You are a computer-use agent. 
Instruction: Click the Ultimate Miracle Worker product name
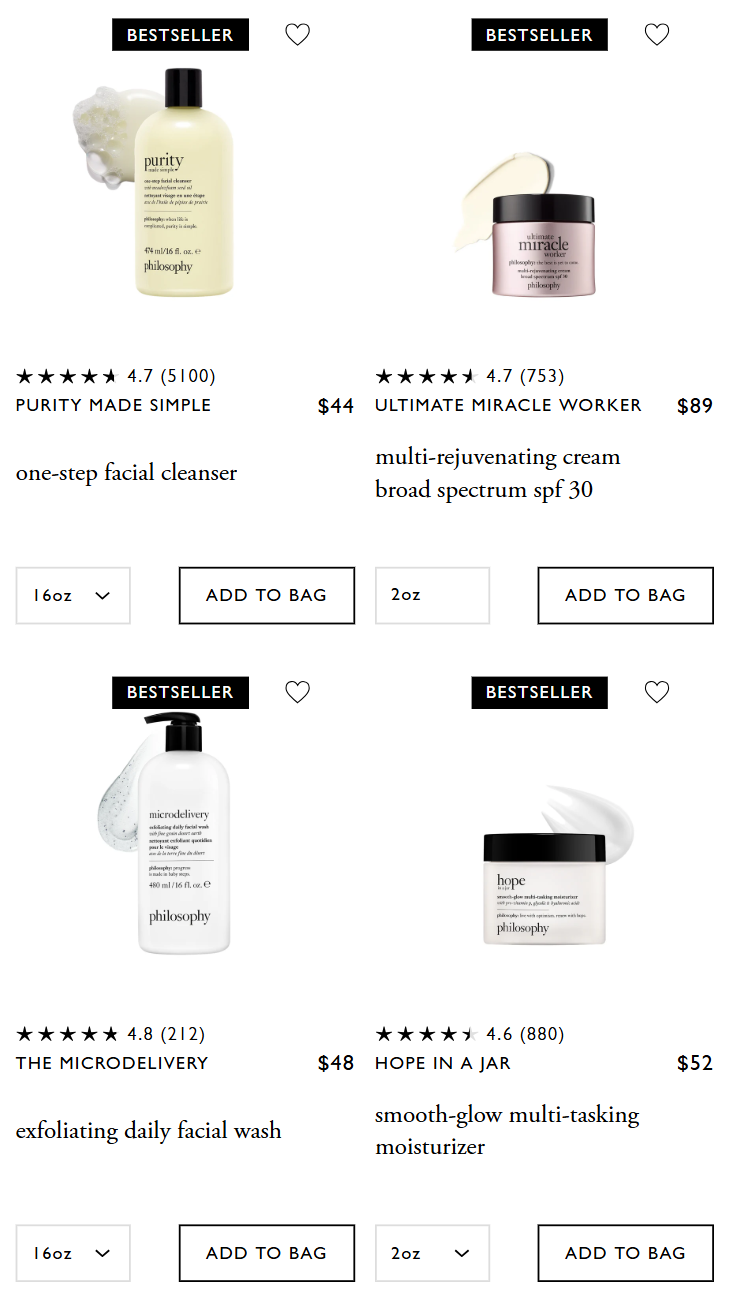pyautogui.click(x=508, y=405)
